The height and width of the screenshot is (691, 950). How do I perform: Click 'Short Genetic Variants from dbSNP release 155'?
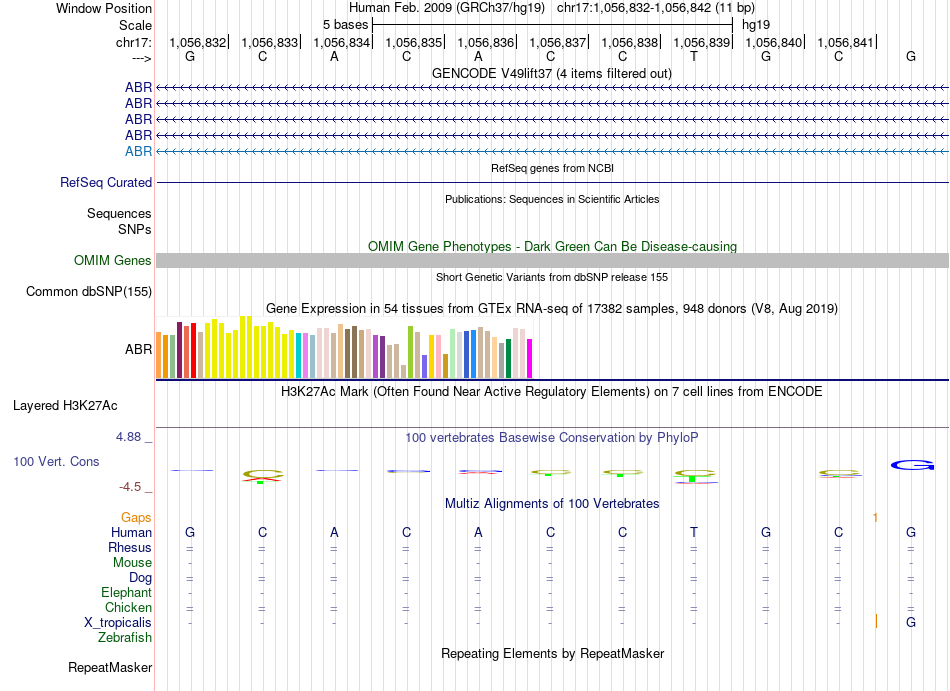pos(552,277)
